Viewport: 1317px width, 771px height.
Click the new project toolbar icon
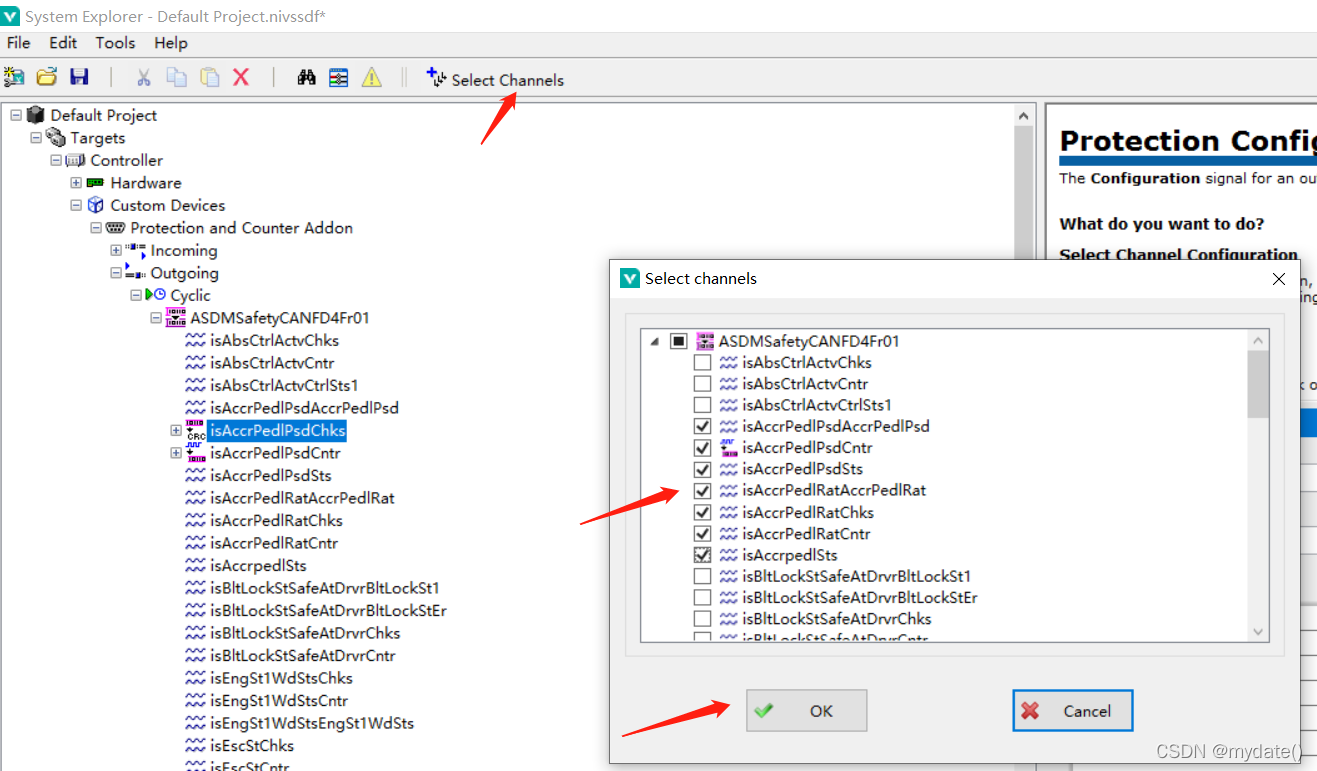14,77
